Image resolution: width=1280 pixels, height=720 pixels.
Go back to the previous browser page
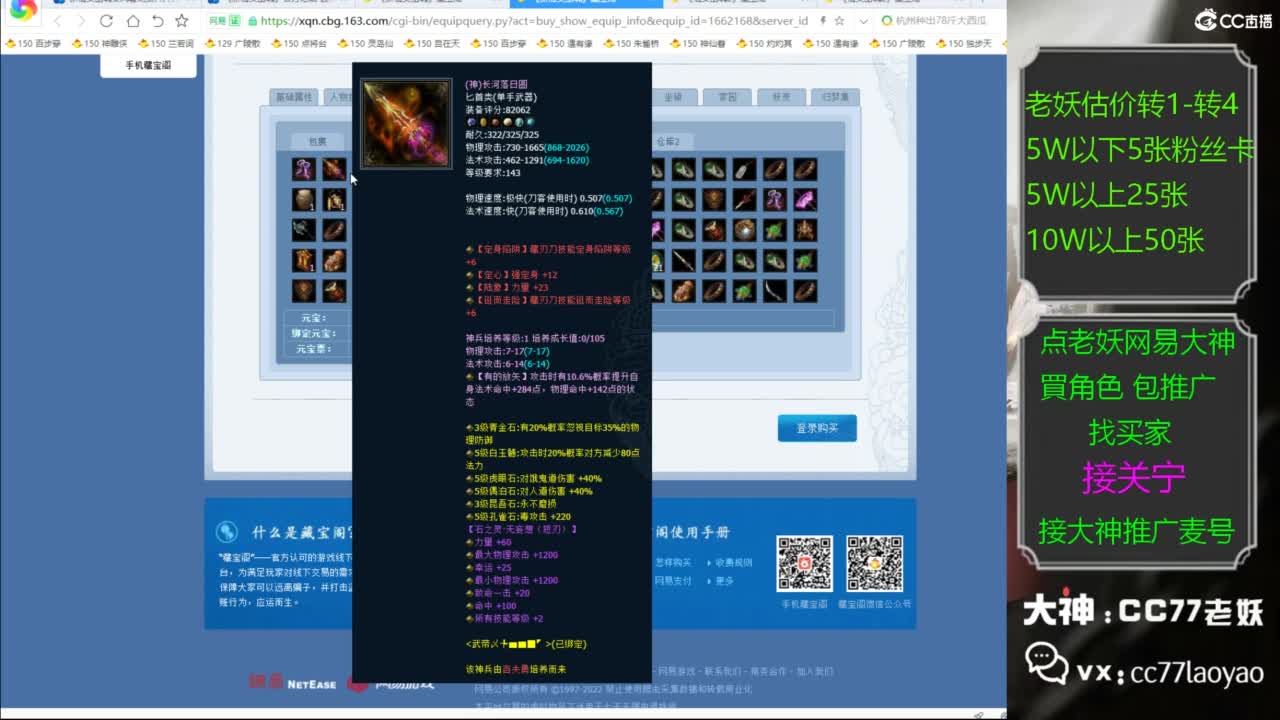coord(58,21)
